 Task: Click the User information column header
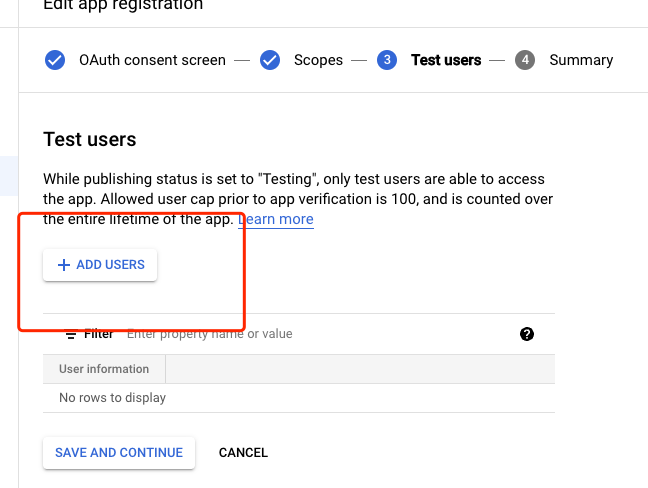pyautogui.click(x=104, y=369)
